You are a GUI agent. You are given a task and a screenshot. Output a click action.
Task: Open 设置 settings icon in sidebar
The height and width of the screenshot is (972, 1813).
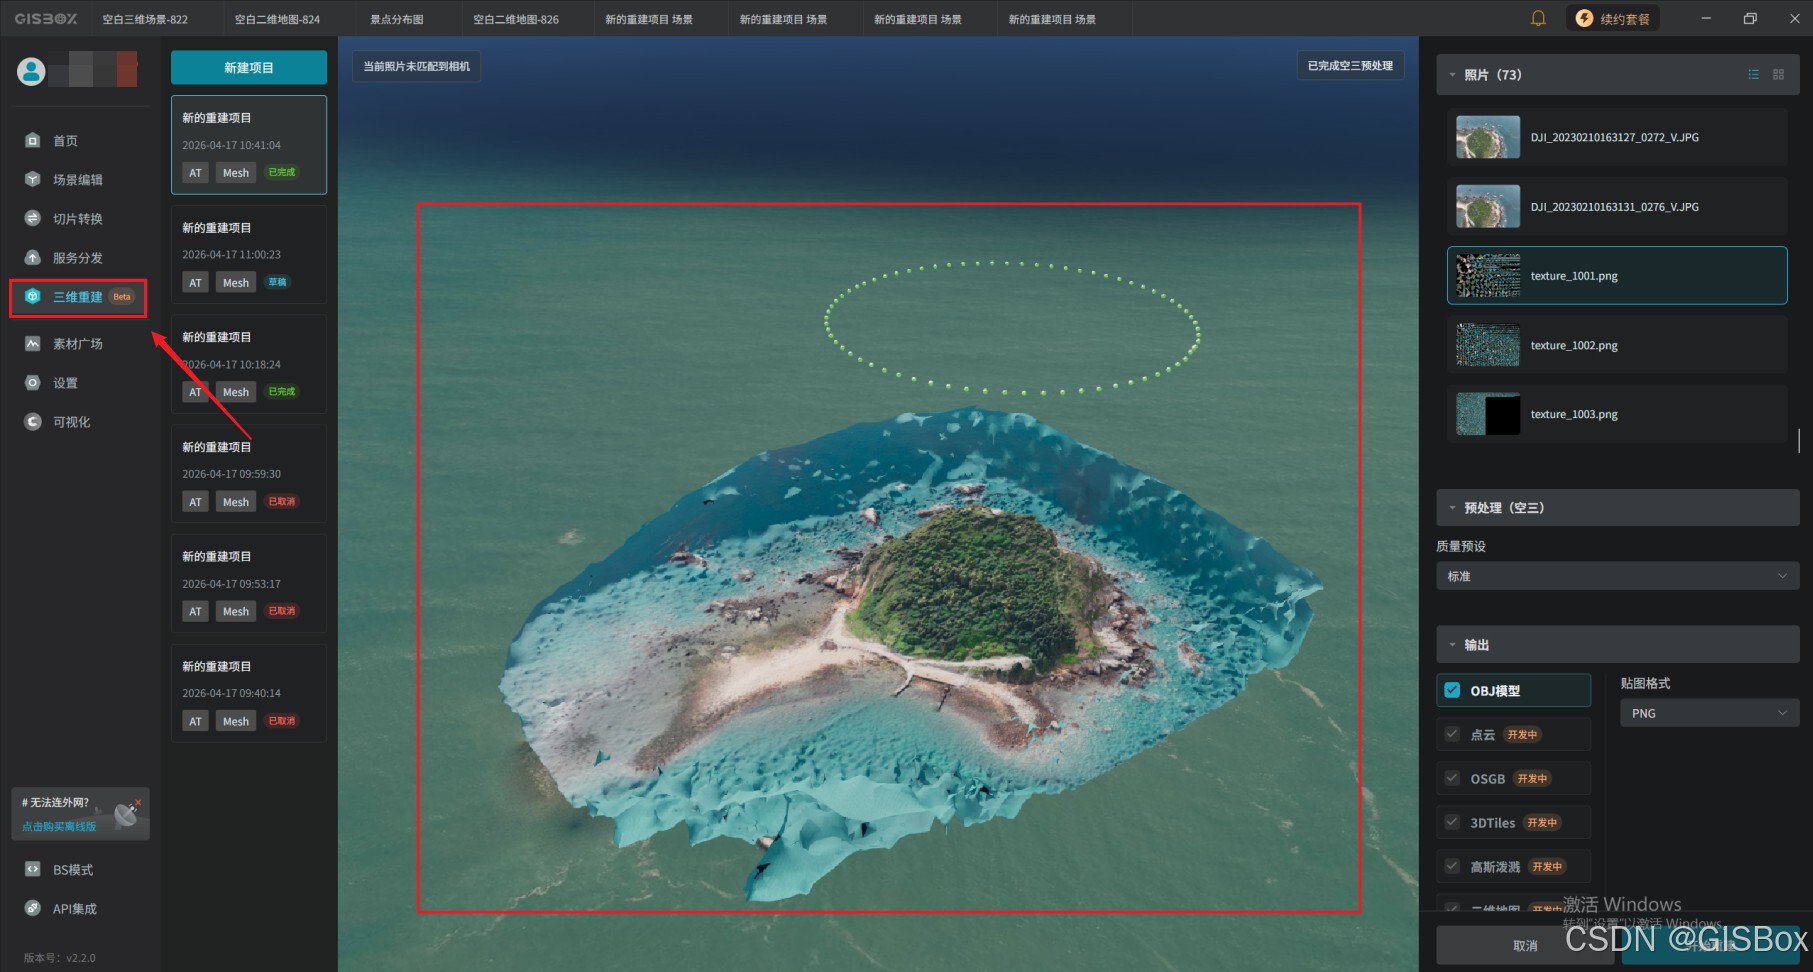click(33, 383)
